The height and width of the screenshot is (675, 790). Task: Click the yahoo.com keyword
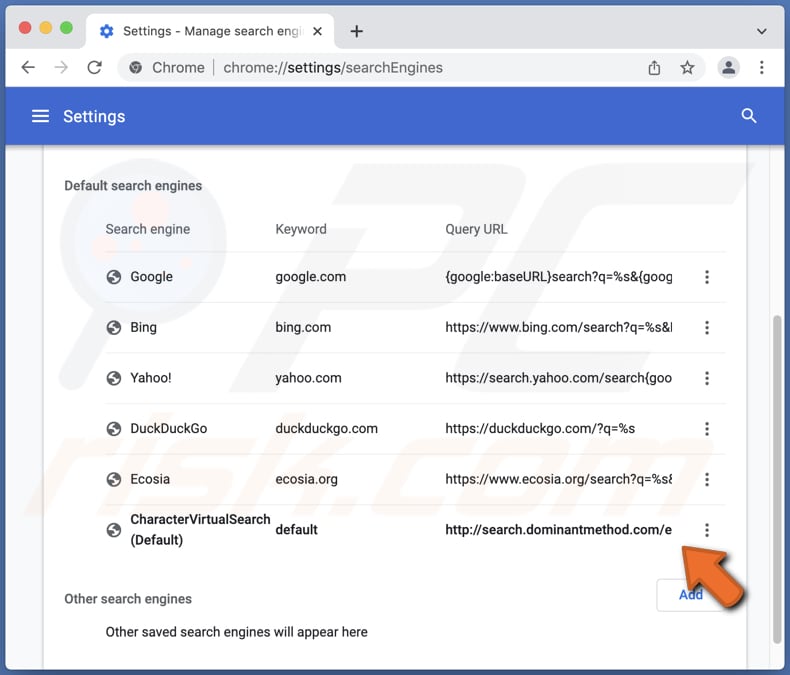pyautogui.click(x=308, y=378)
